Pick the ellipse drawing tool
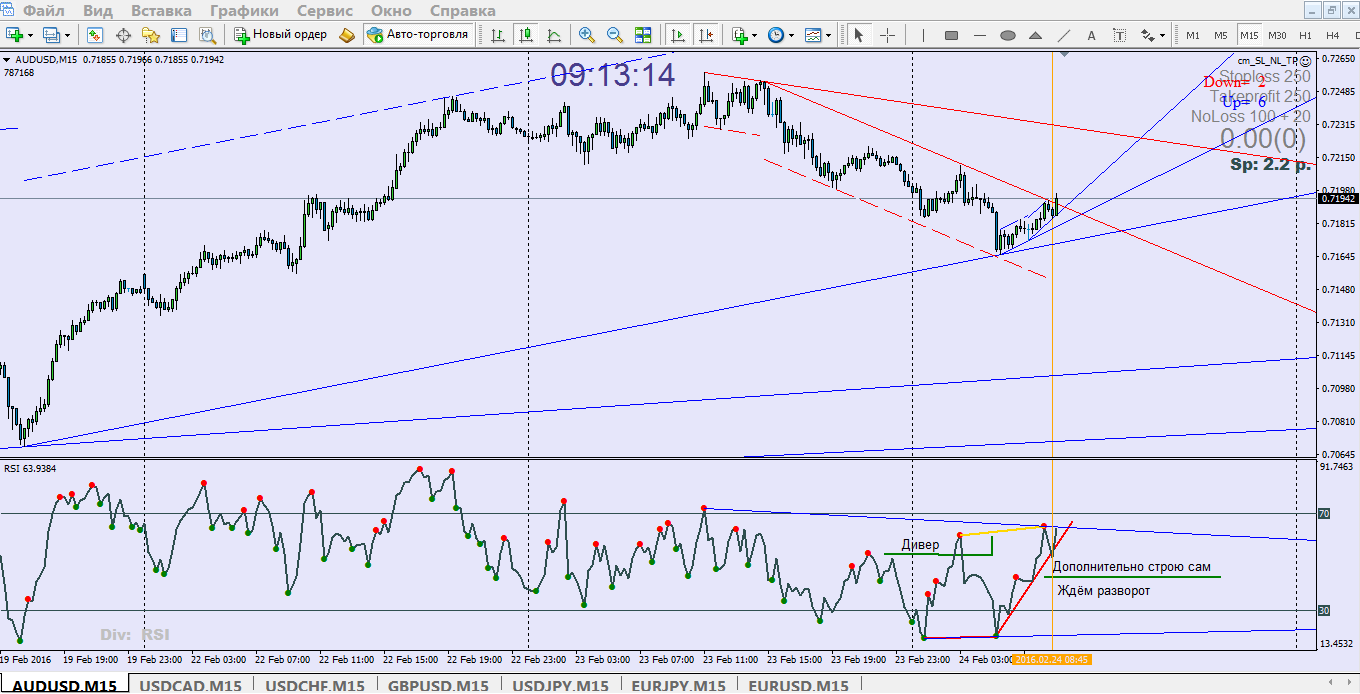 click(1008, 35)
